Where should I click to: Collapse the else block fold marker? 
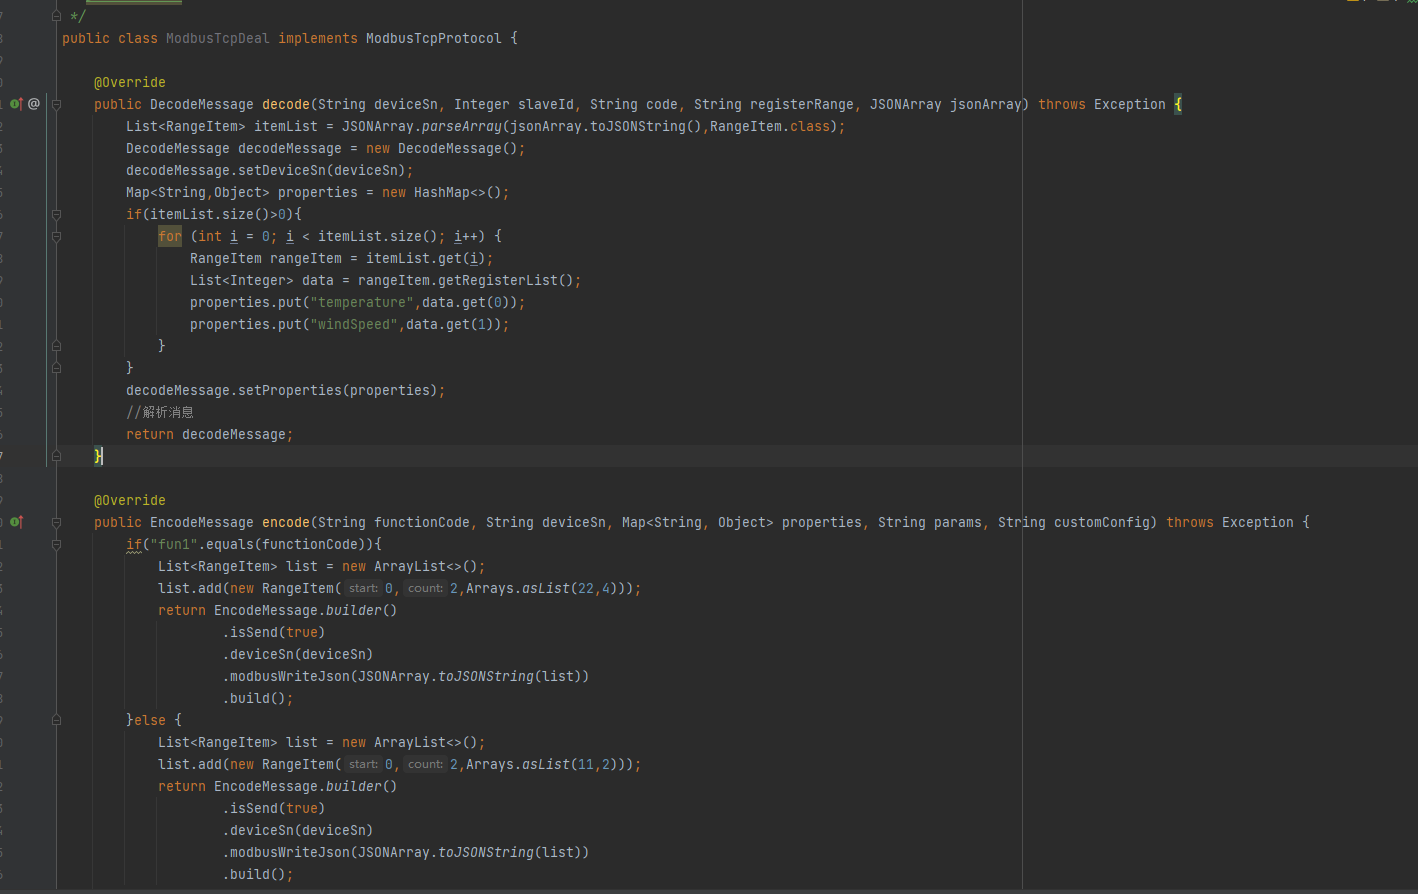coord(57,720)
